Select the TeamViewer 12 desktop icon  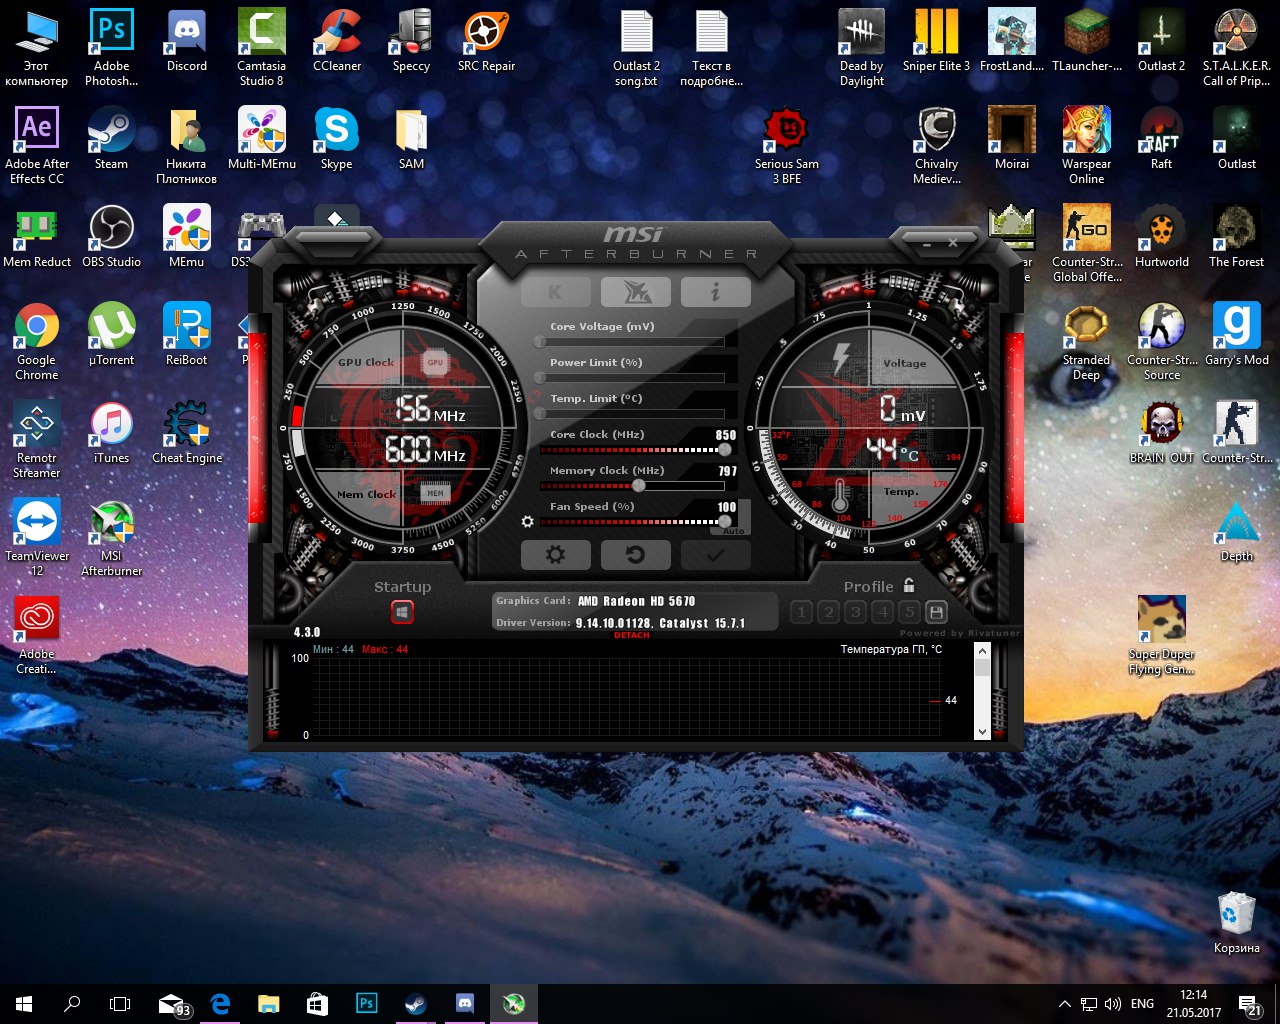coord(37,538)
